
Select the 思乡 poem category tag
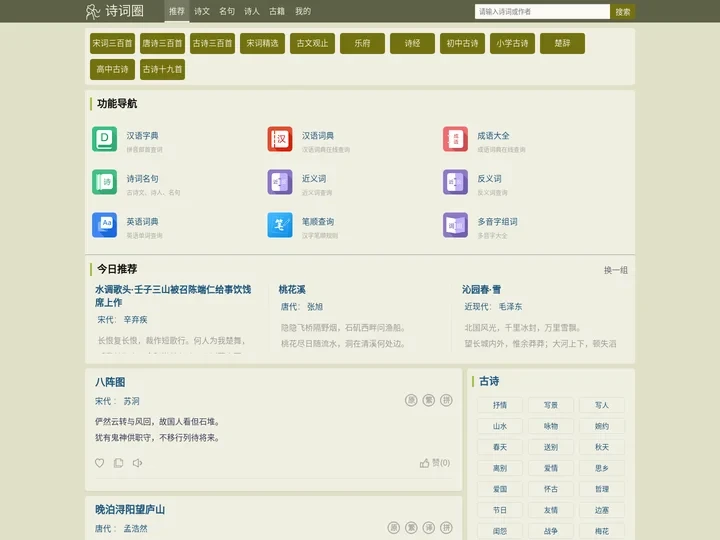602,468
